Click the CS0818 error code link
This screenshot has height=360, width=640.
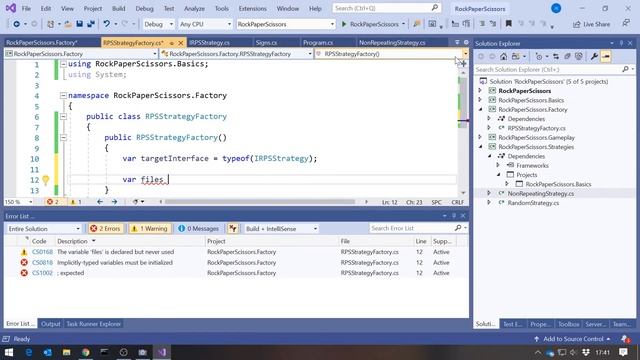[x=42, y=262]
